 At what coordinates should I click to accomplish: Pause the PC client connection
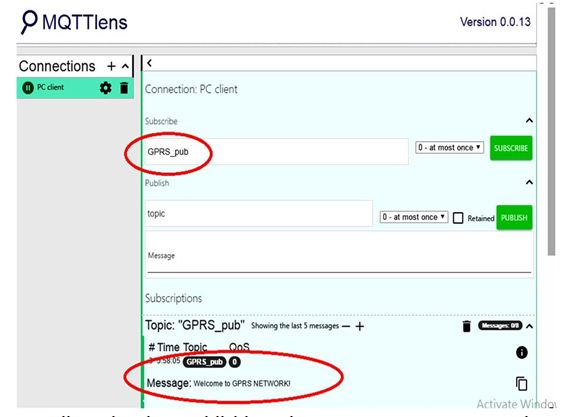[28, 87]
